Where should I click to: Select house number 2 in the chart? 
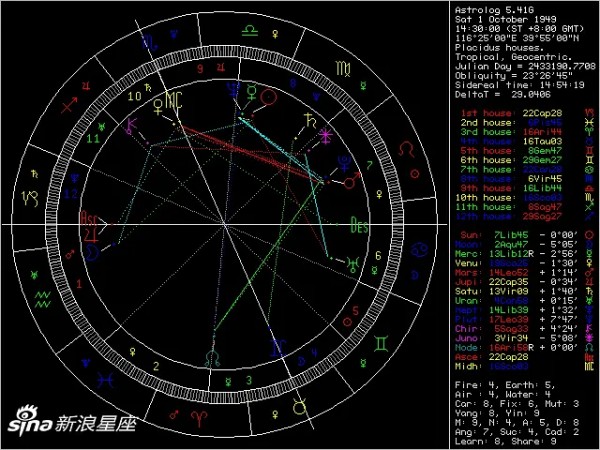(156, 366)
